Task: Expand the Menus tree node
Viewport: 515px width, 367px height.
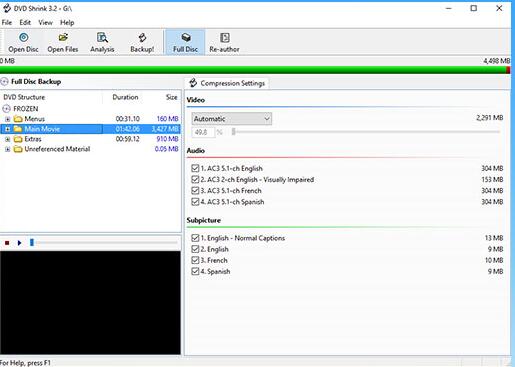Action: (8, 119)
